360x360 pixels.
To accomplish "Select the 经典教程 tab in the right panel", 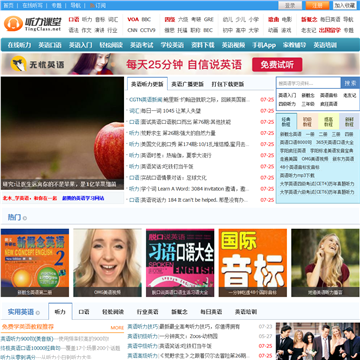I will (x=286, y=121).
